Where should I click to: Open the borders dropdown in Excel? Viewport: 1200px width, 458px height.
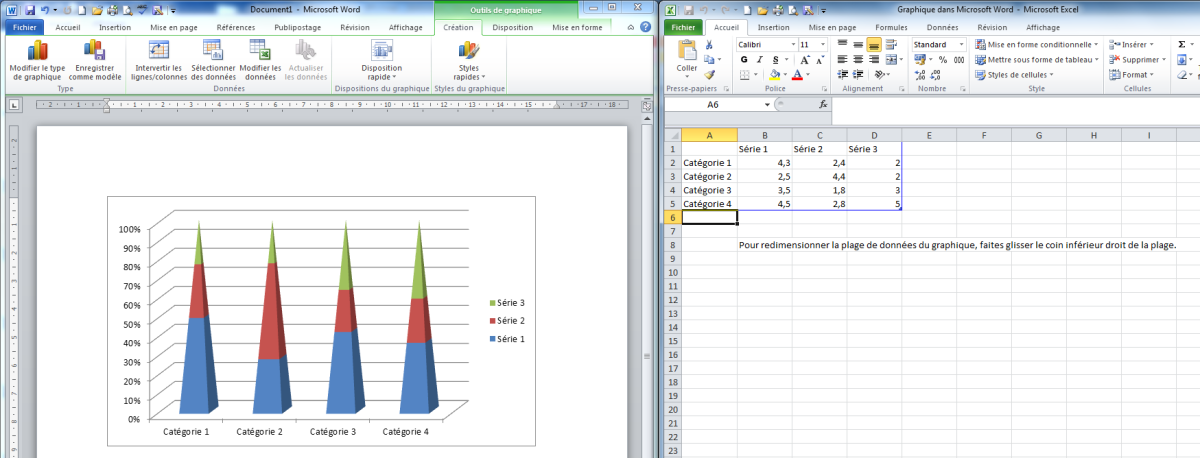[755, 75]
